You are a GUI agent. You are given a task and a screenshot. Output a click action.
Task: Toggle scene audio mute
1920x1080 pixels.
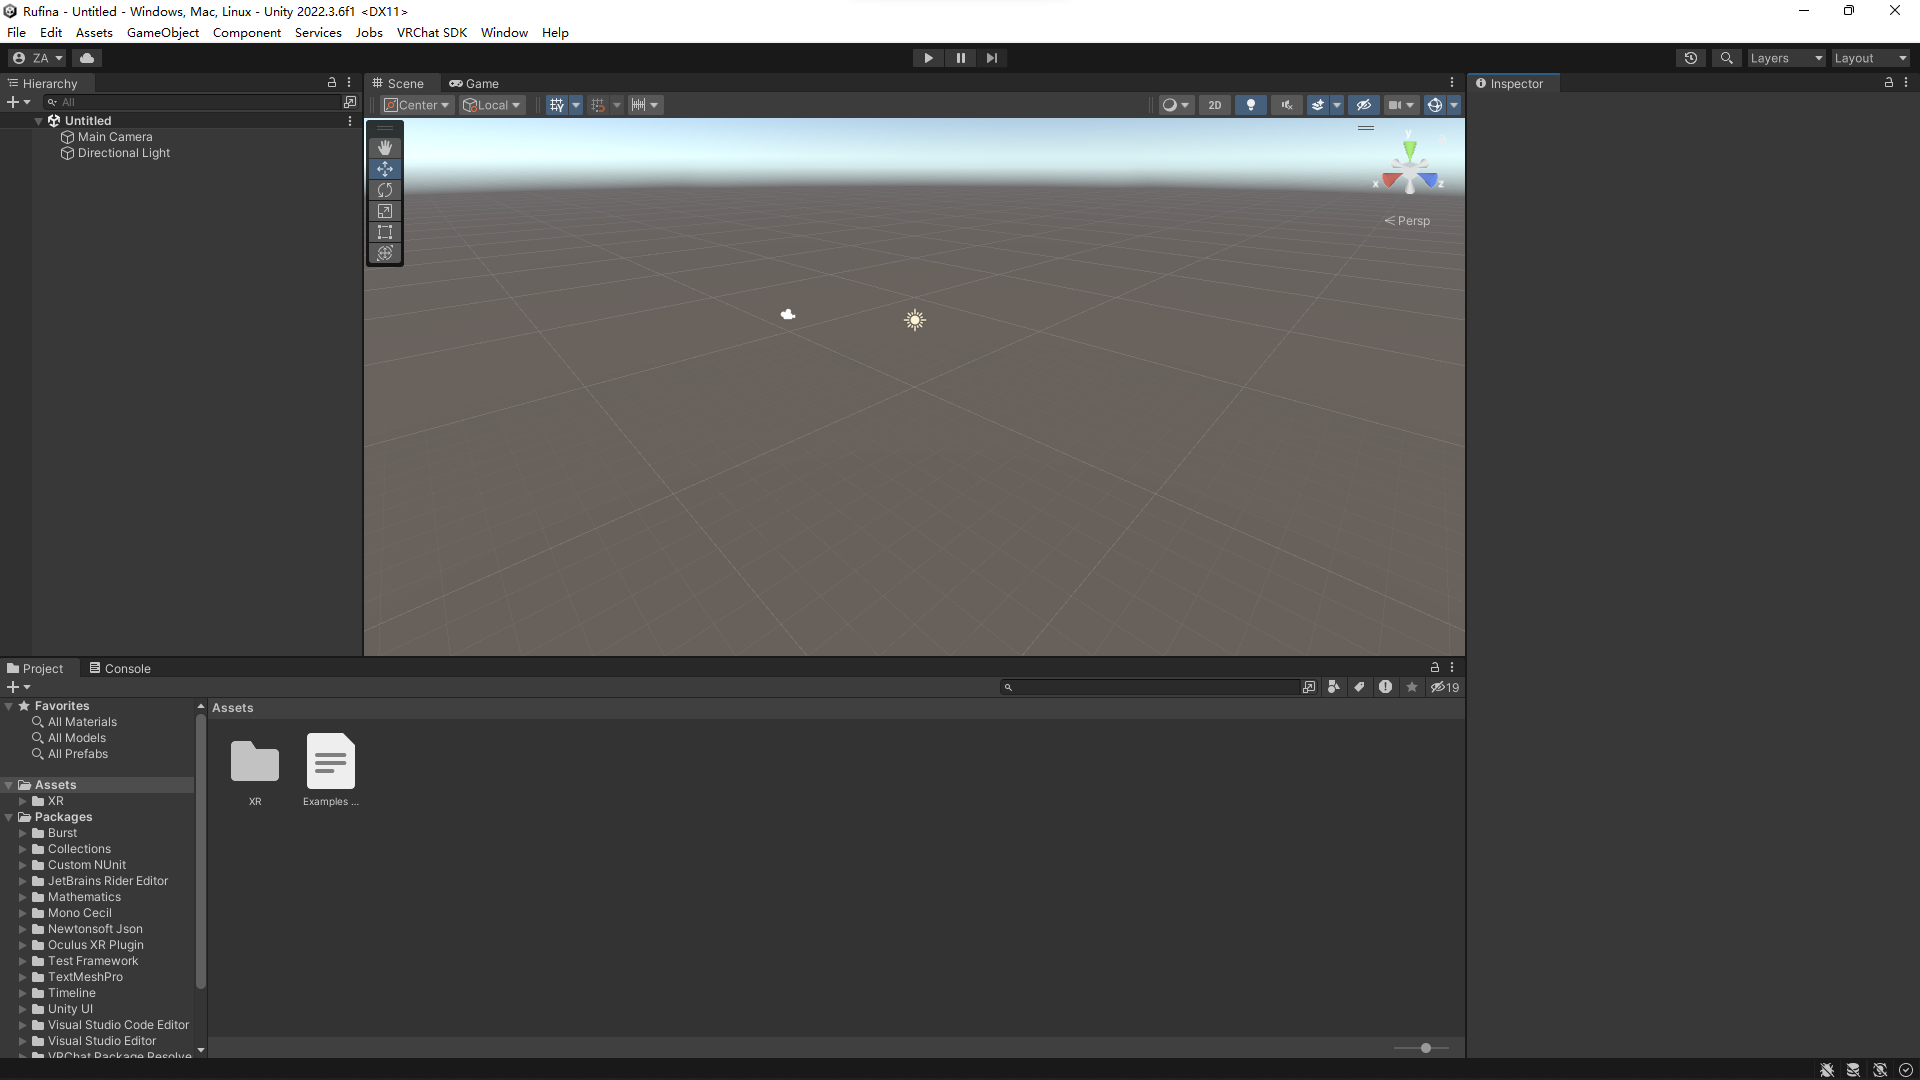[x=1286, y=105]
